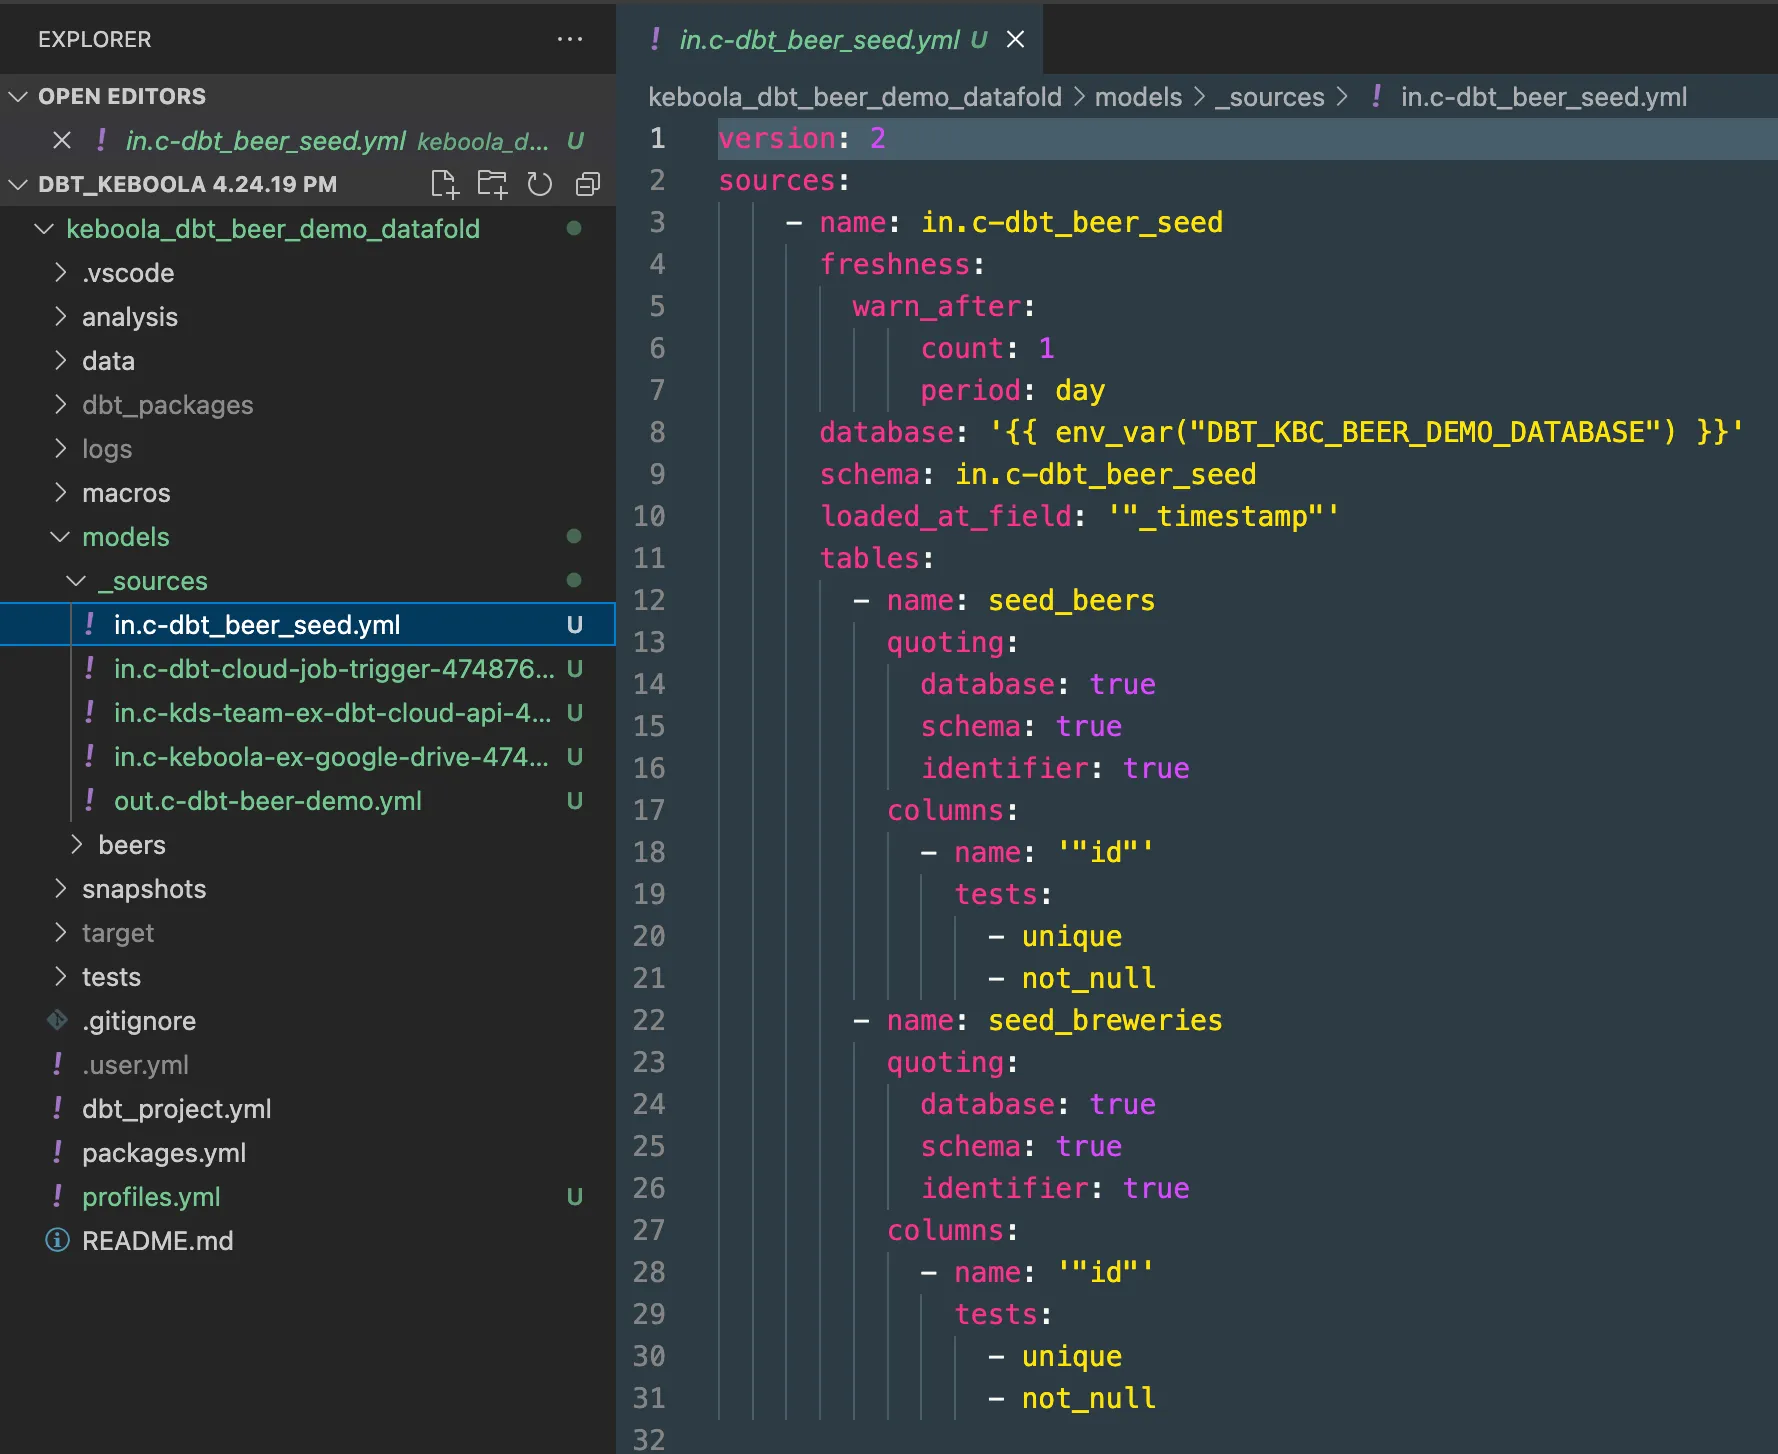1778x1454 pixels.
Task: Click the info icon beside README.md
Action: [x=58, y=1240]
